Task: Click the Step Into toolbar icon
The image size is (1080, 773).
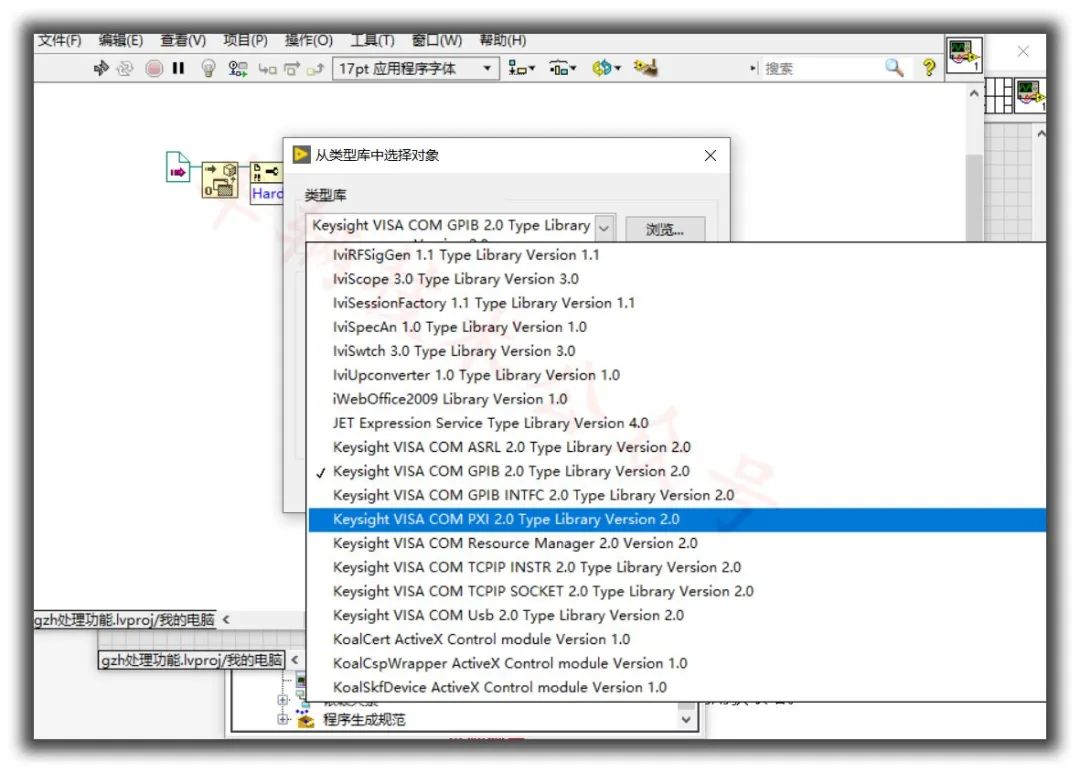Action: [267, 68]
